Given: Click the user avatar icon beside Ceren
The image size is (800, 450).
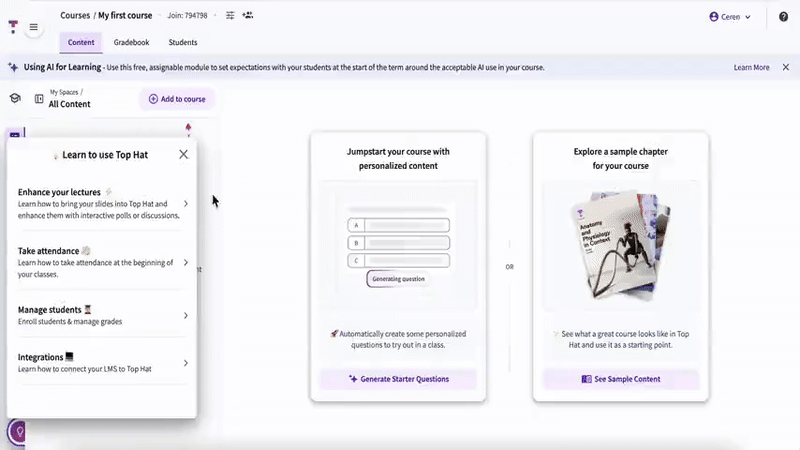Looking at the screenshot, I should [x=714, y=17].
